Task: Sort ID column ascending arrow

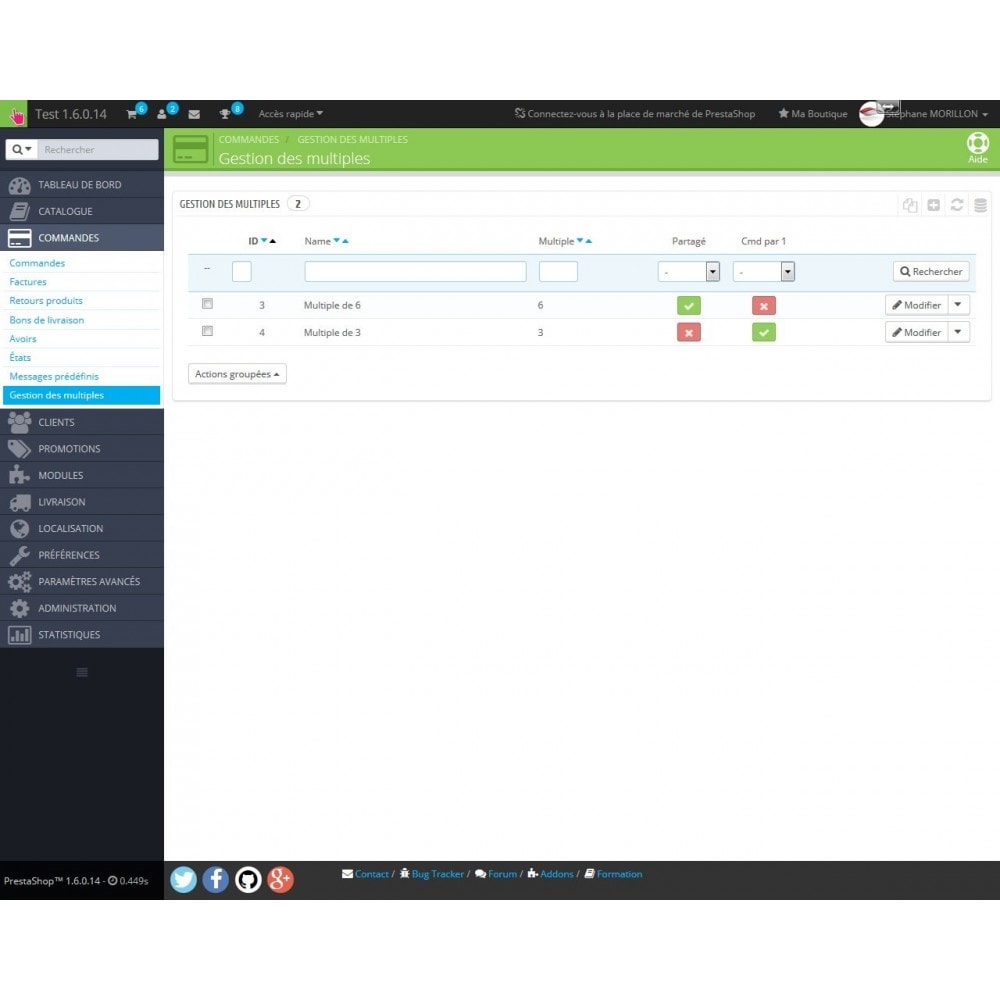Action: (x=273, y=241)
